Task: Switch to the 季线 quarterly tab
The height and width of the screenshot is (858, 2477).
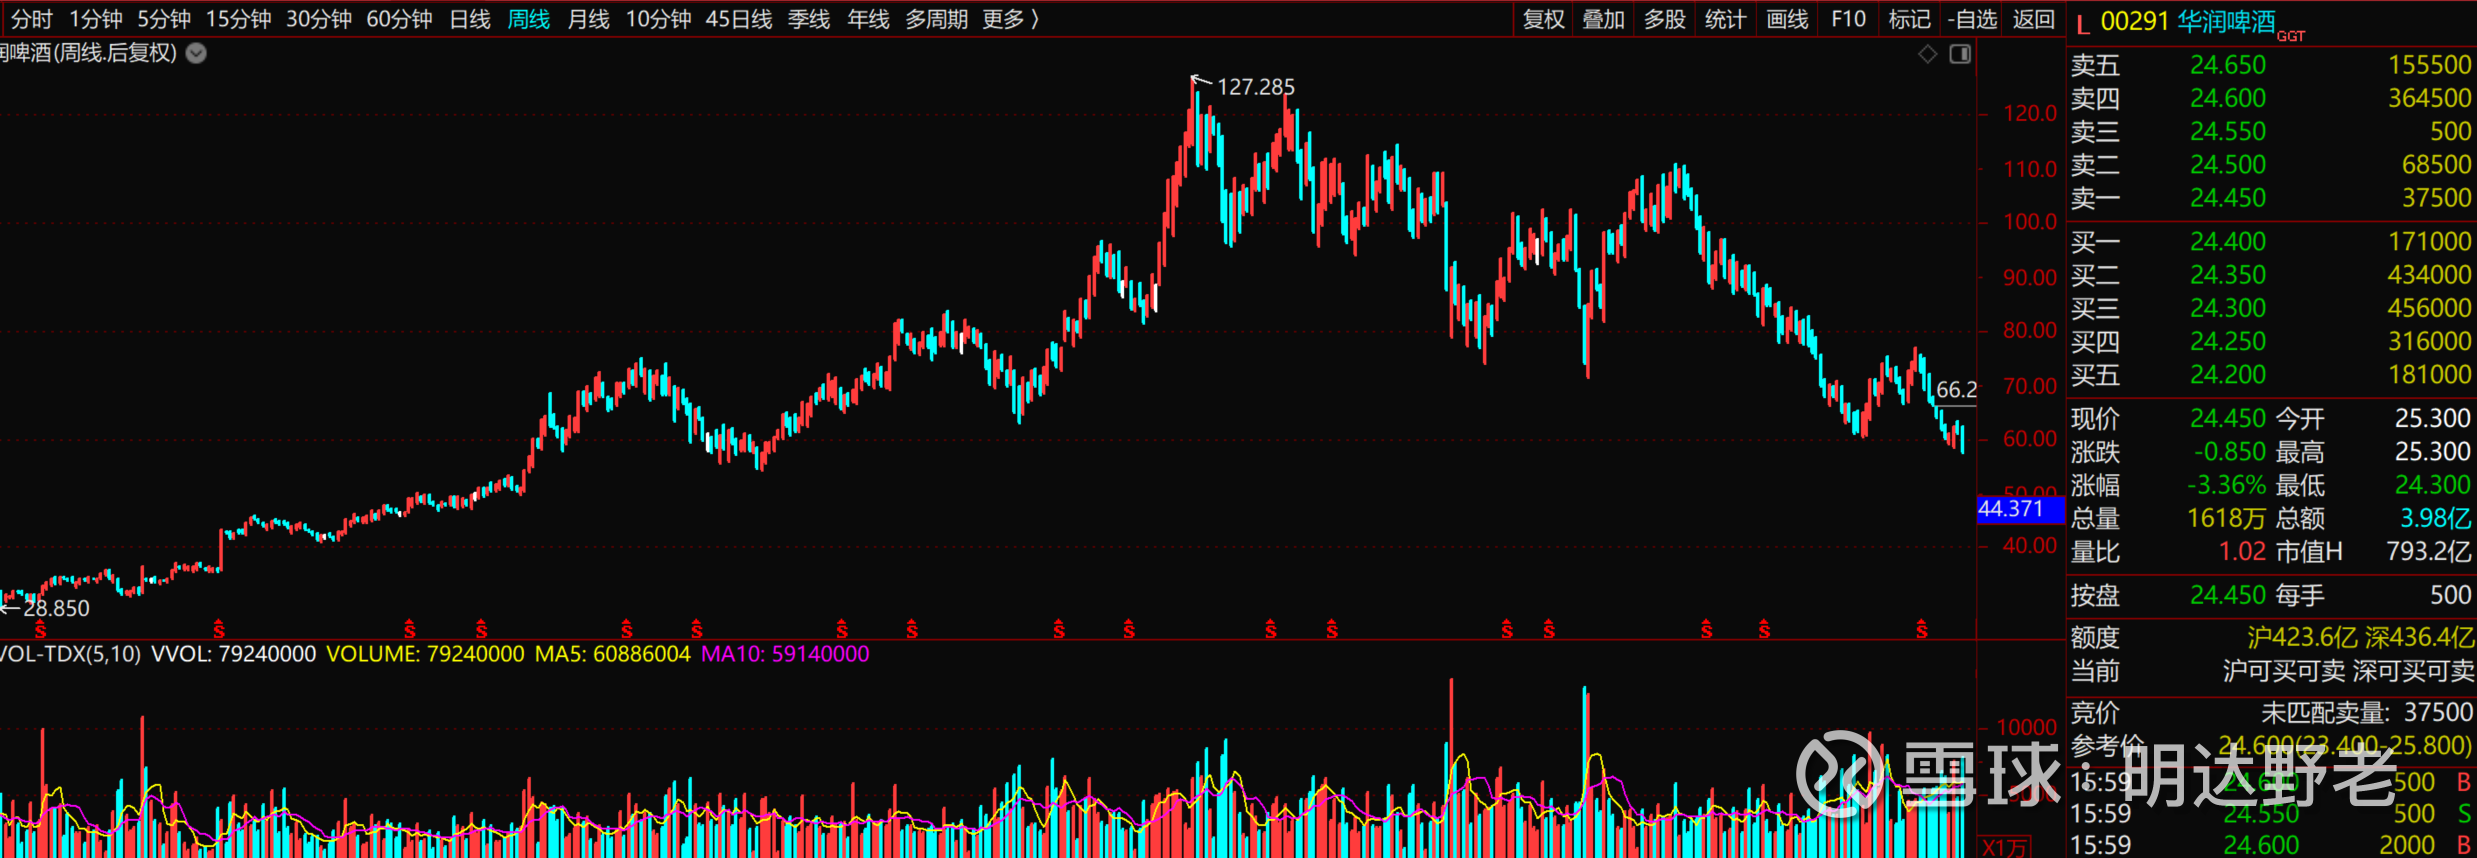Action: point(809,19)
